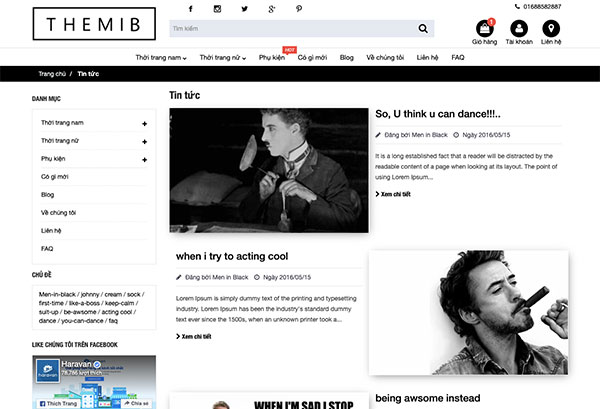Go to Trang chủ in breadcrumb

[52, 74]
